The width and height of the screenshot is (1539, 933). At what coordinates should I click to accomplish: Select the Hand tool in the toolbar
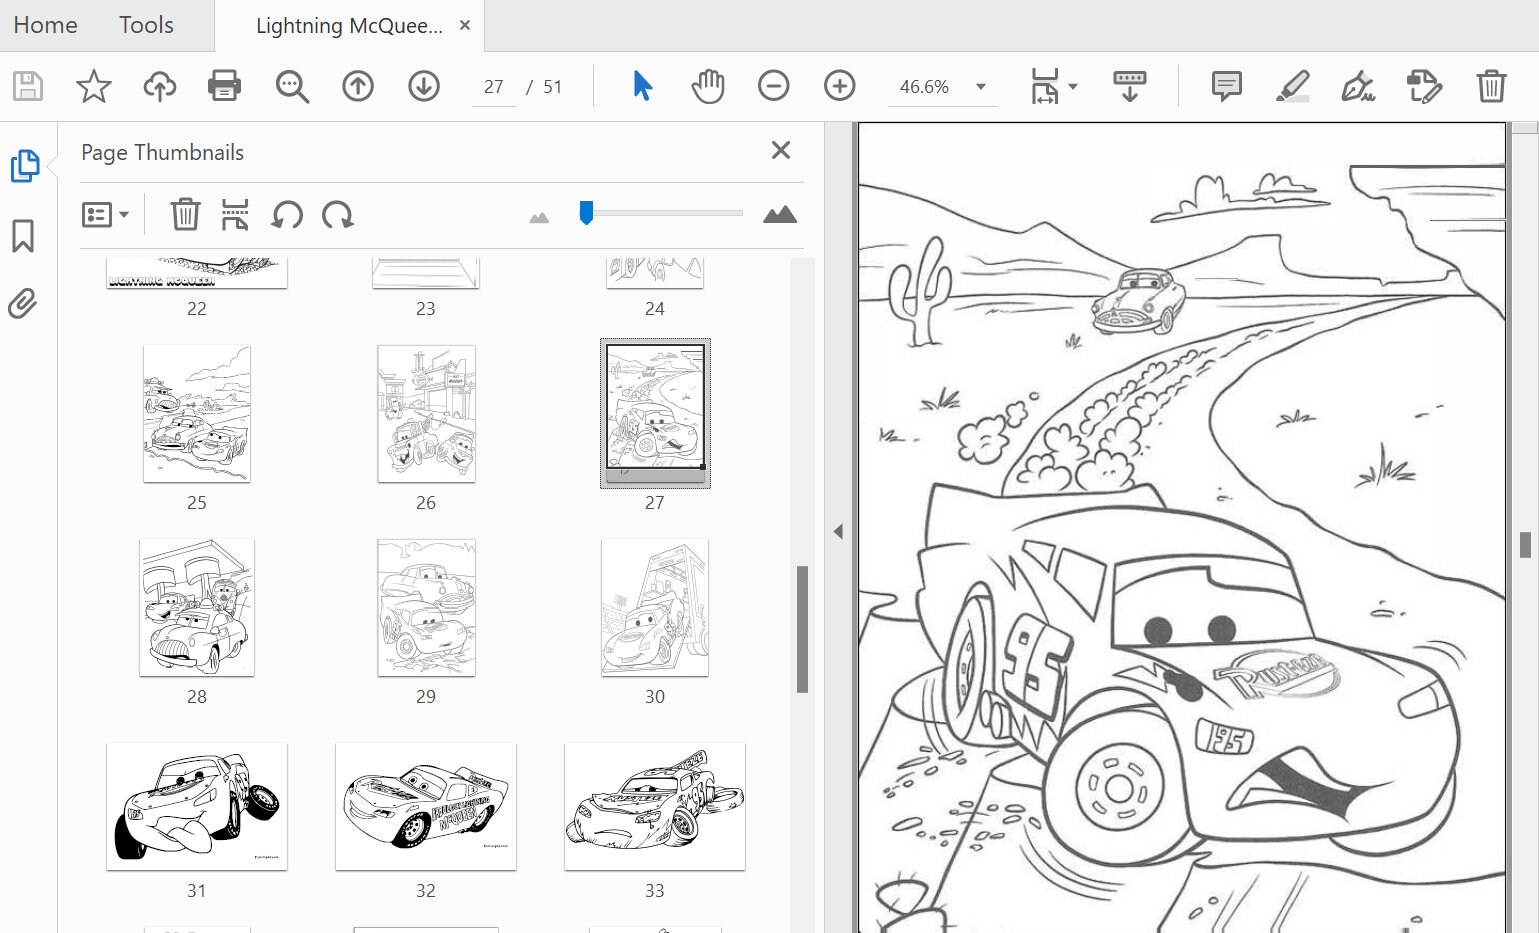(x=707, y=86)
